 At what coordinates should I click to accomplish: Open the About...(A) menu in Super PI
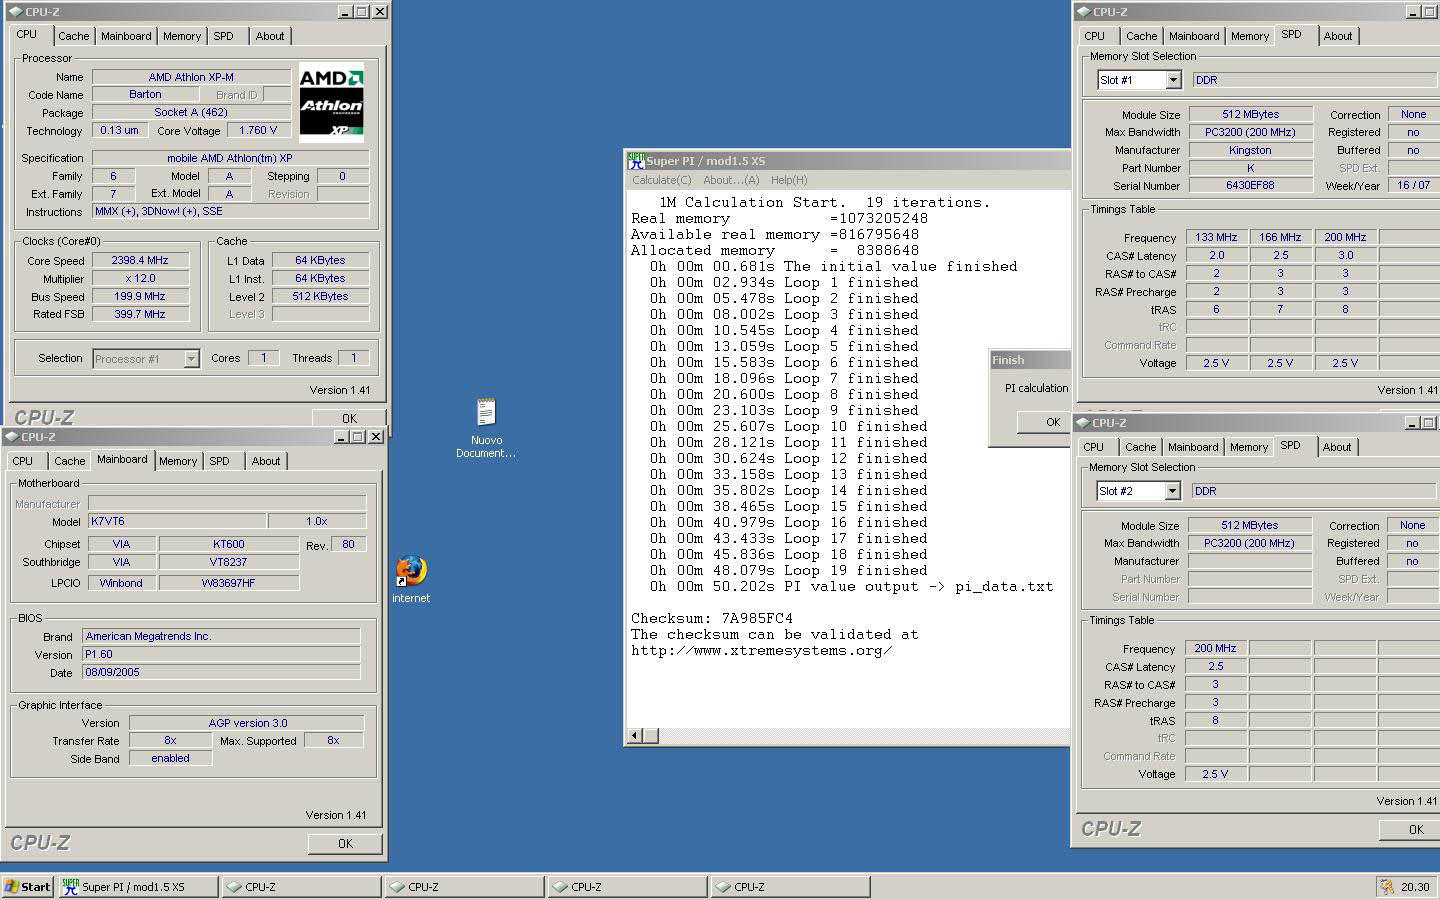pyautogui.click(x=731, y=180)
